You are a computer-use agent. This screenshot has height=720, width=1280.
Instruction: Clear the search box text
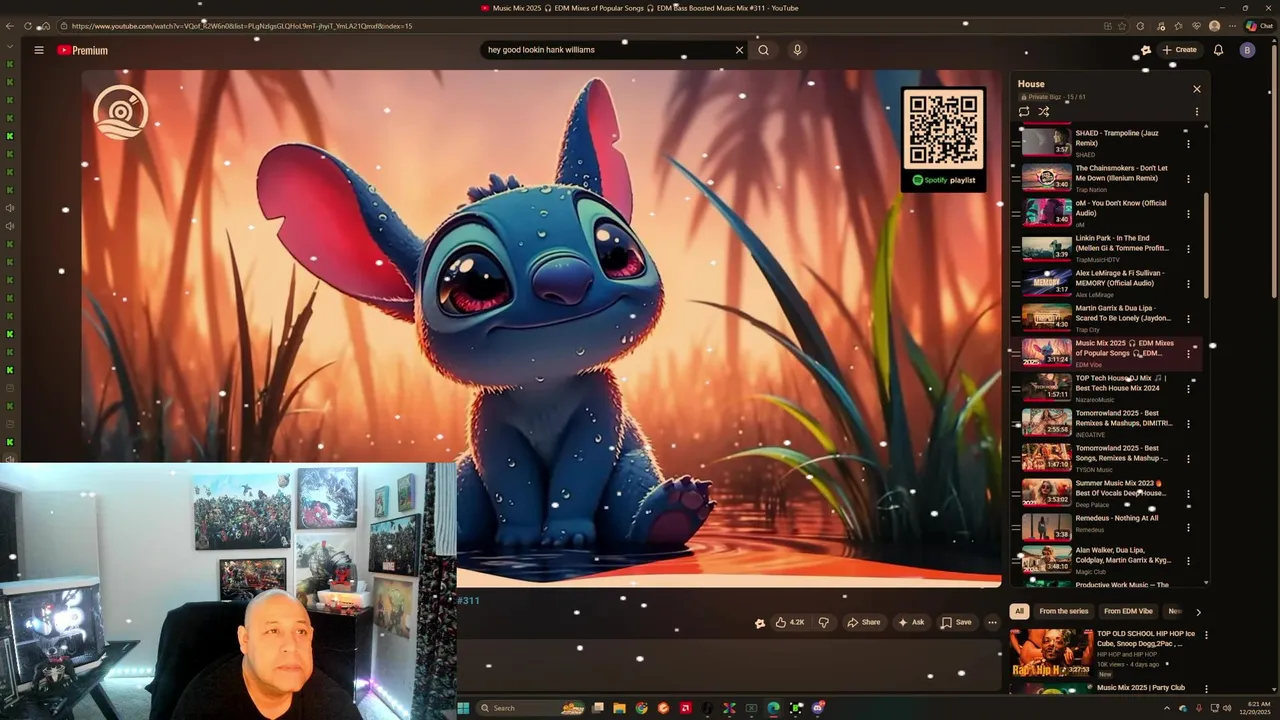(x=739, y=50)
